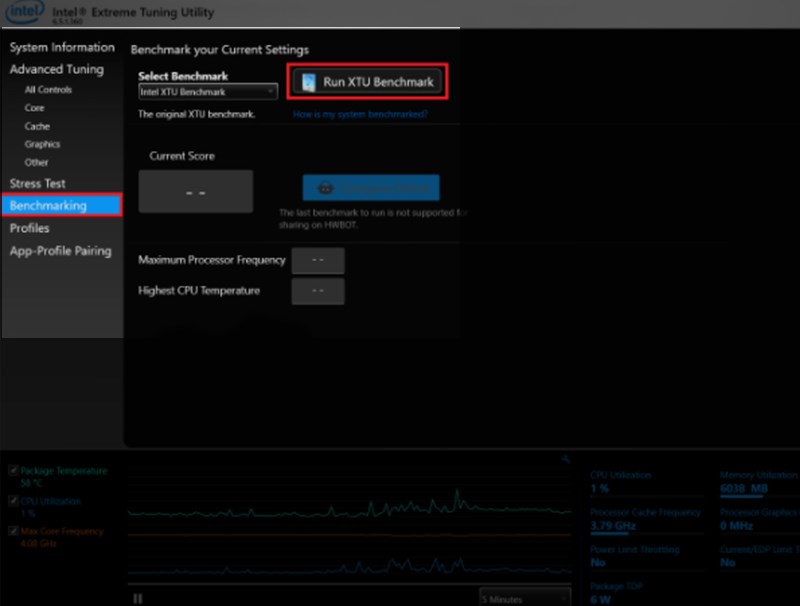This screenshot has height=606, width=800.
Task: Disable the Max Core Frequency graph checkbox
Action: click(x=13, y=531)
